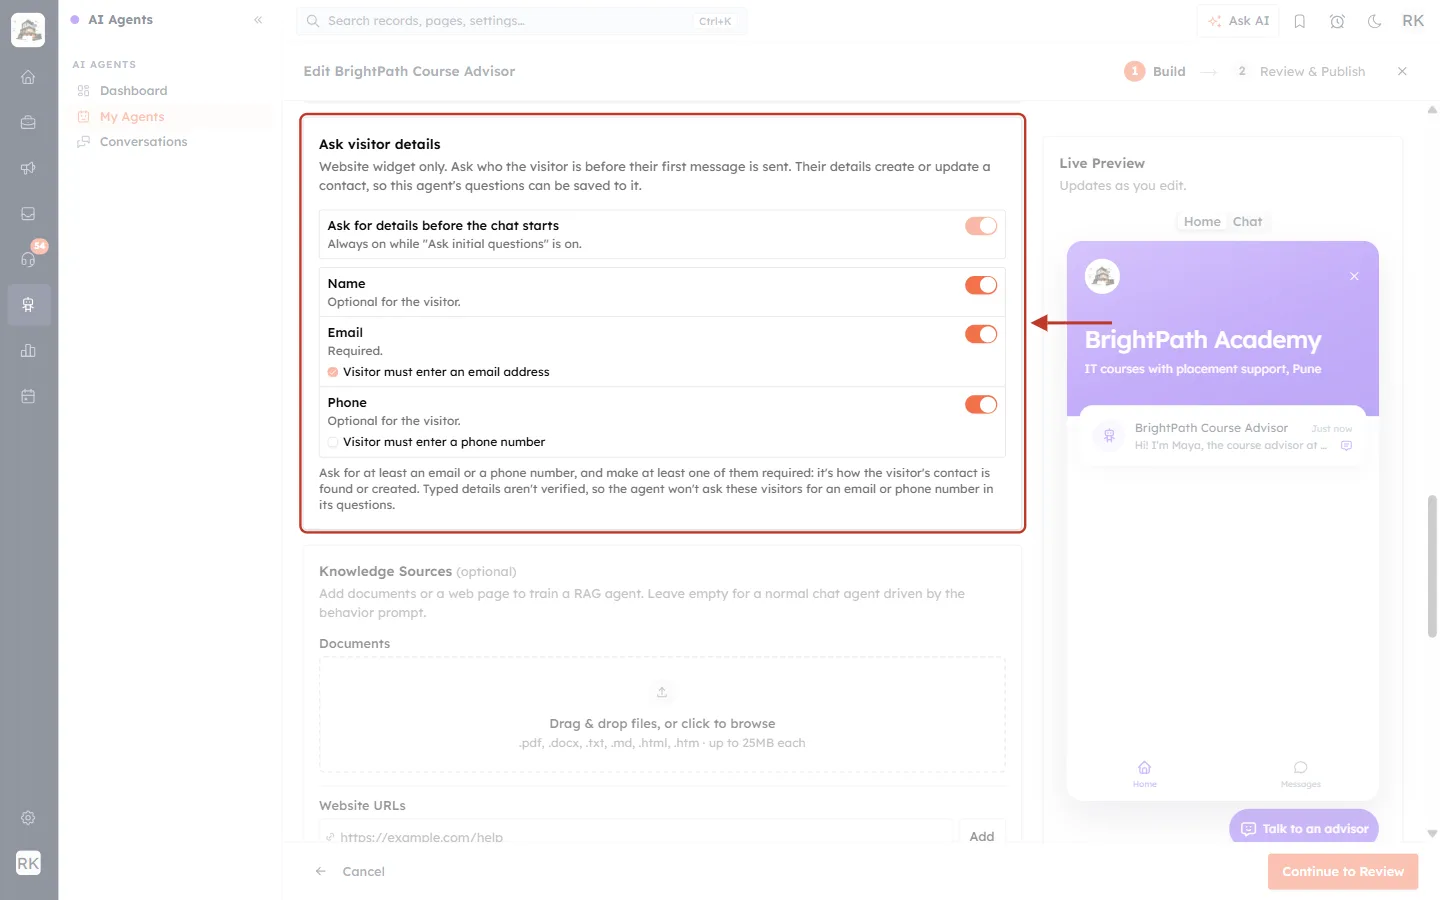Switch to dark mode with moon icon

coord(1374,21)
